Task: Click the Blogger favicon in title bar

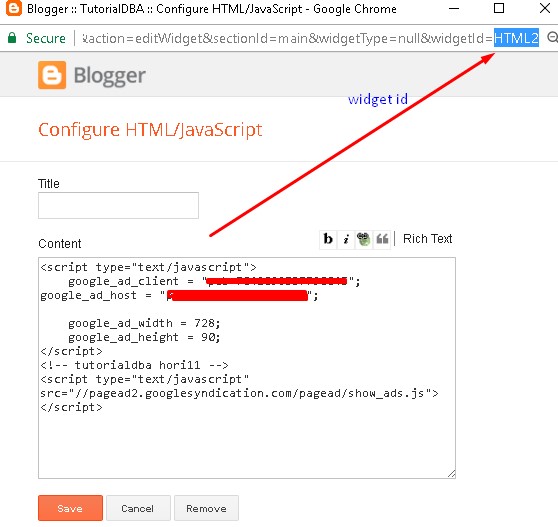Action: pyautogui.click(x=14, y=8)
